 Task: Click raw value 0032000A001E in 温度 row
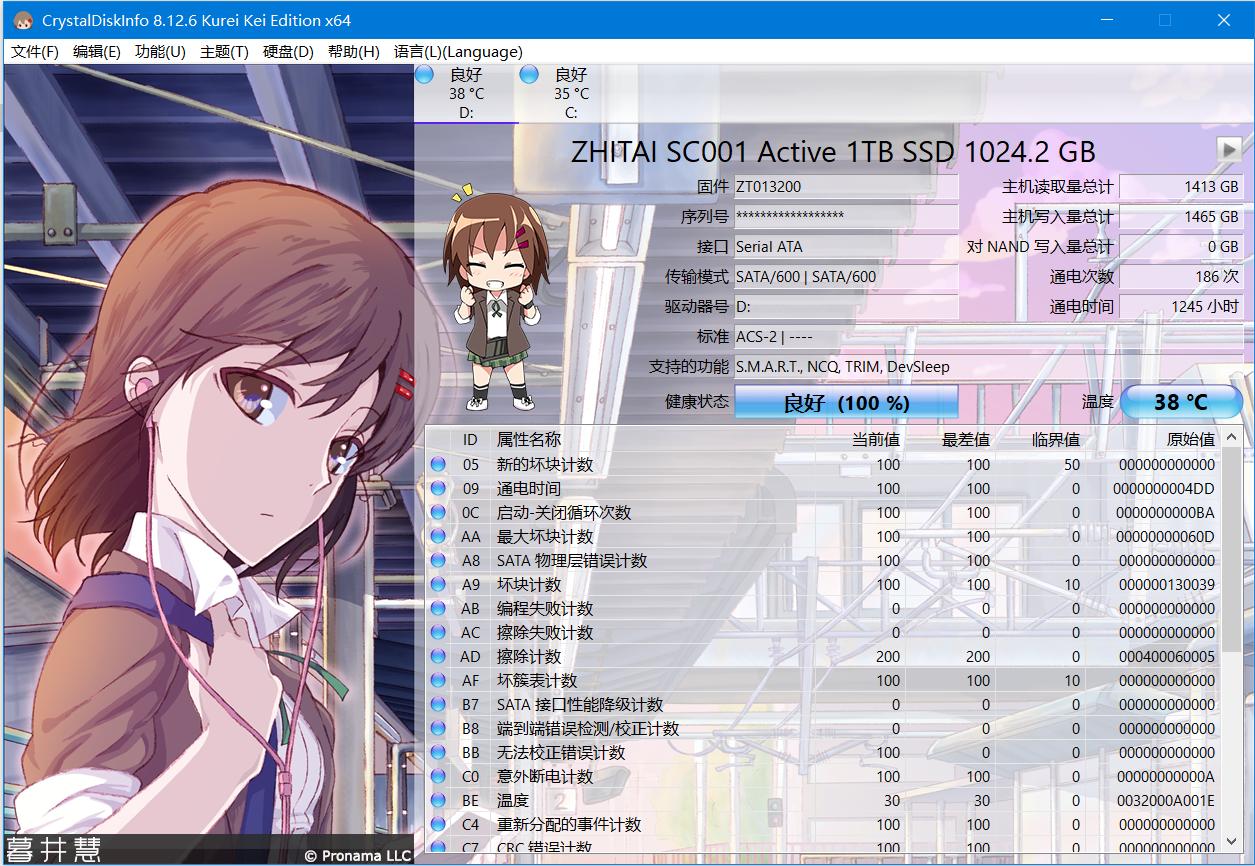click(1167, 800)
